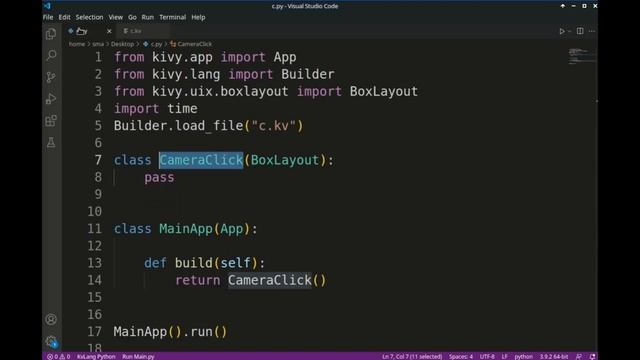The width and height of the screenshot is (640, 360).
Task: Change language mode 'python'
Action: tap(523, 356)
